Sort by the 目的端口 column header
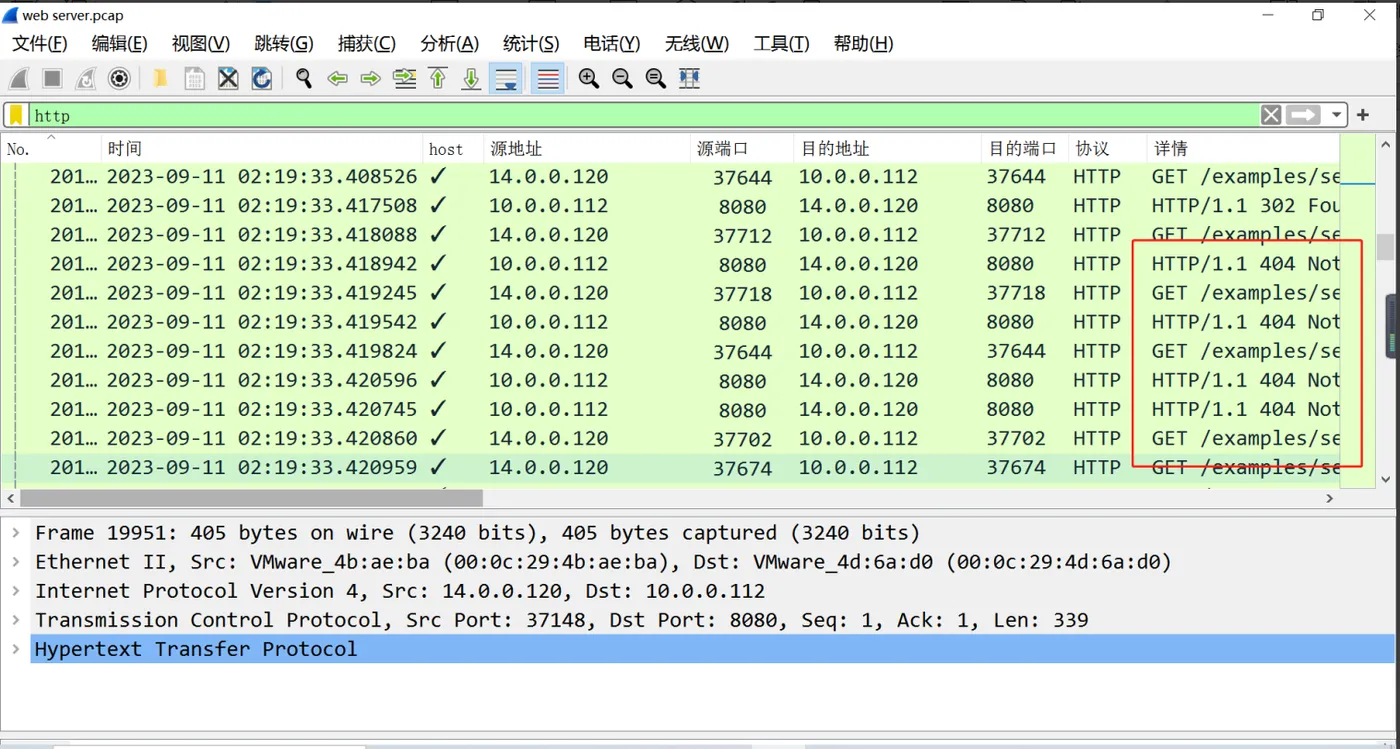Image resolution: width=1400 pixels, height=749 pixels. pos(1024,148)
